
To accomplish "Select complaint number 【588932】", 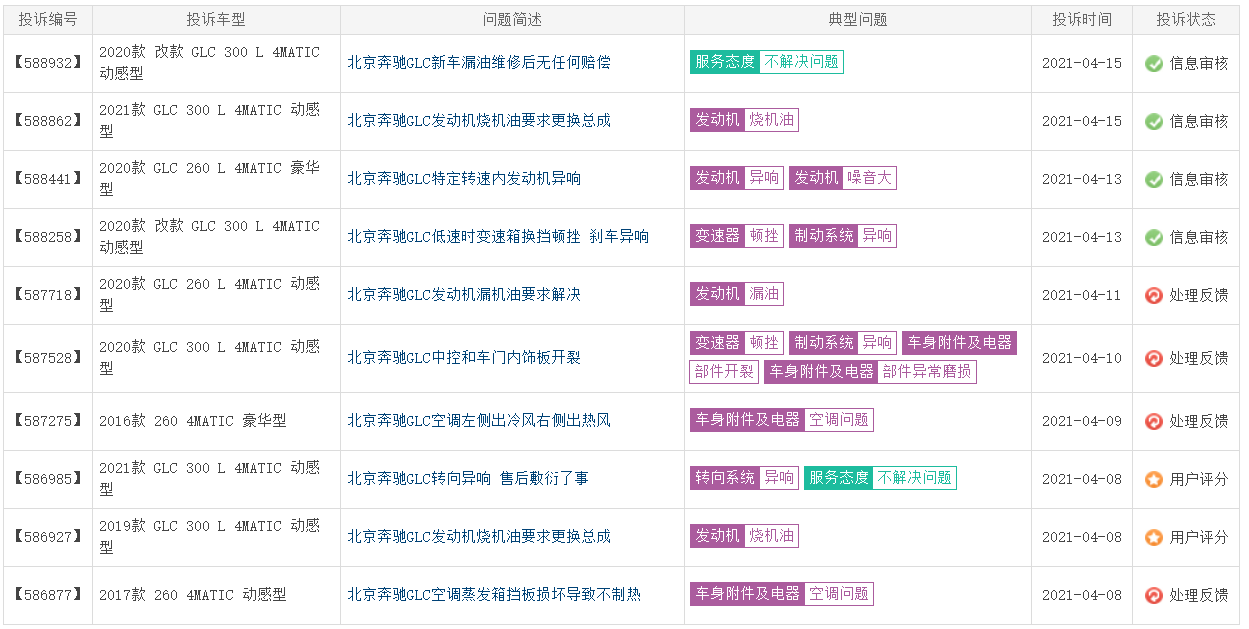I will pyautogui.click(x=47, y=63).
